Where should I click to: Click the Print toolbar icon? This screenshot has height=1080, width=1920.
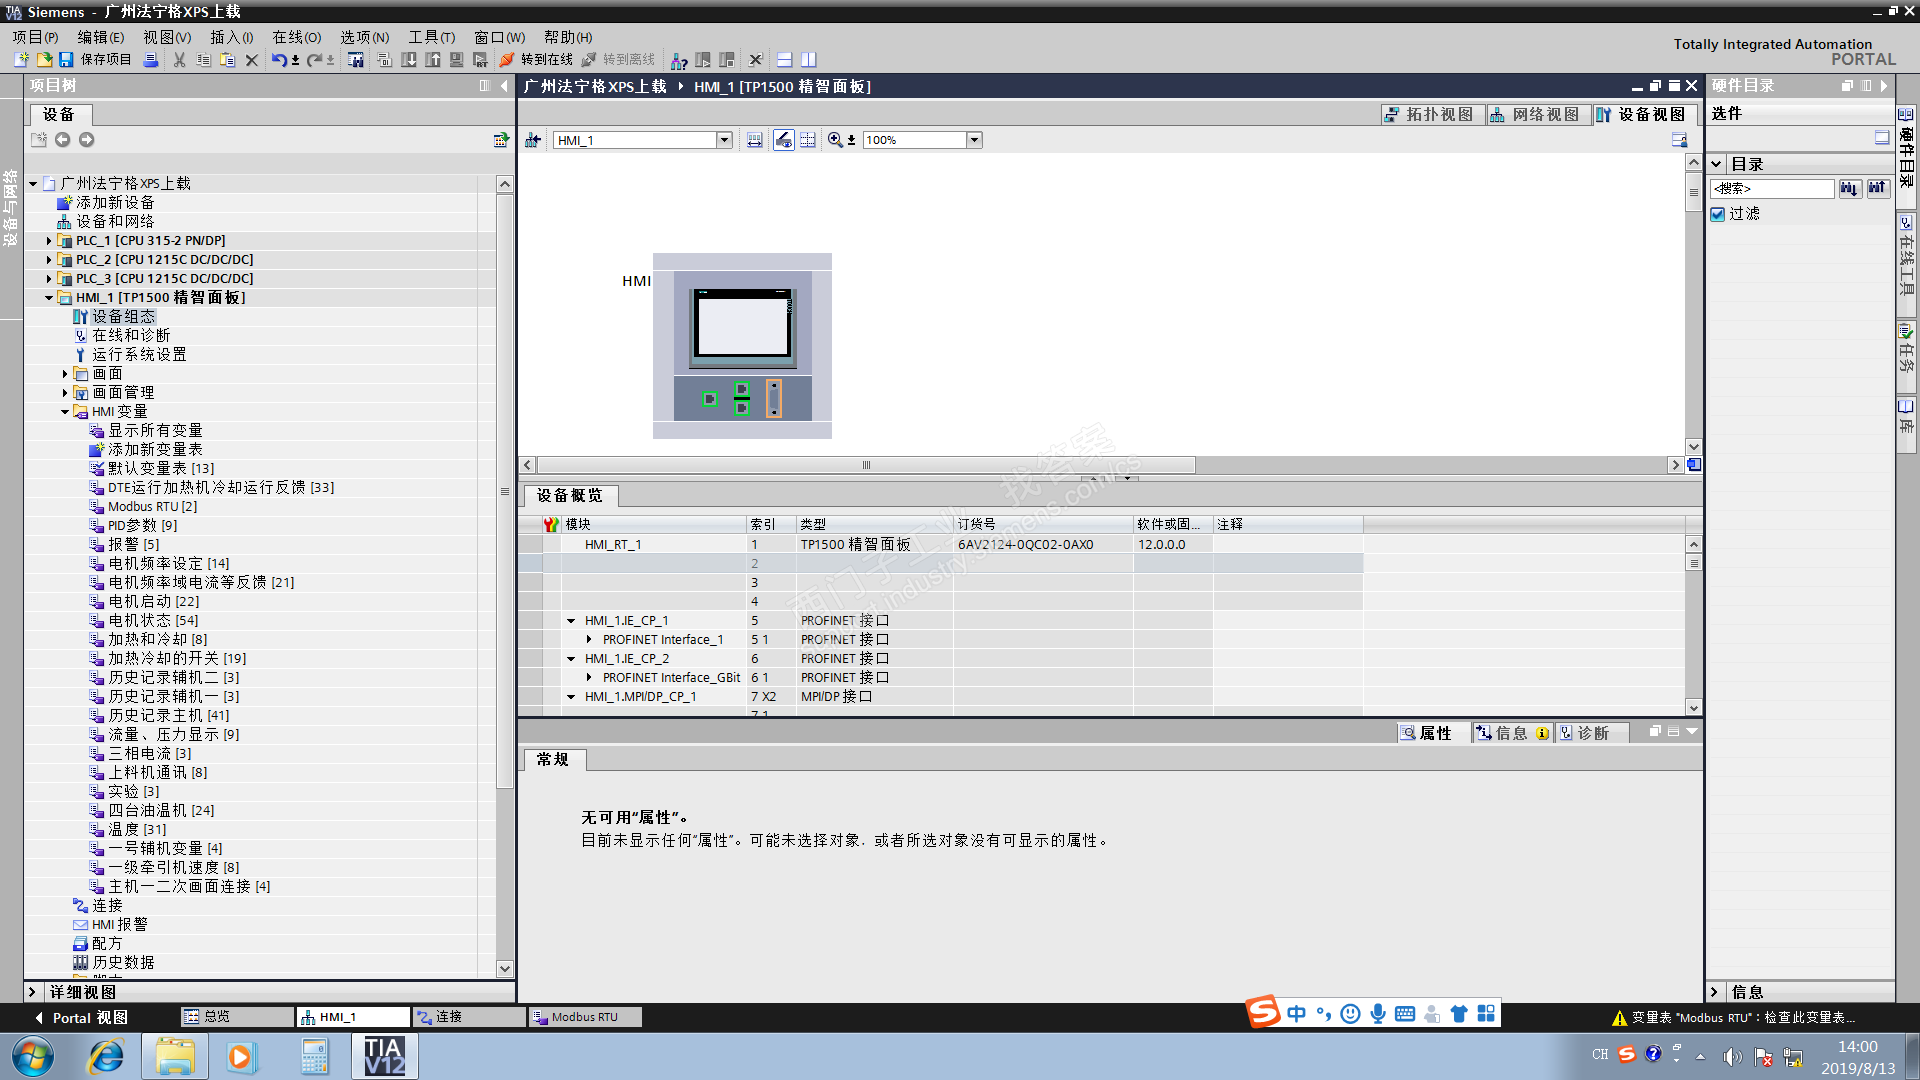(151, 60)
